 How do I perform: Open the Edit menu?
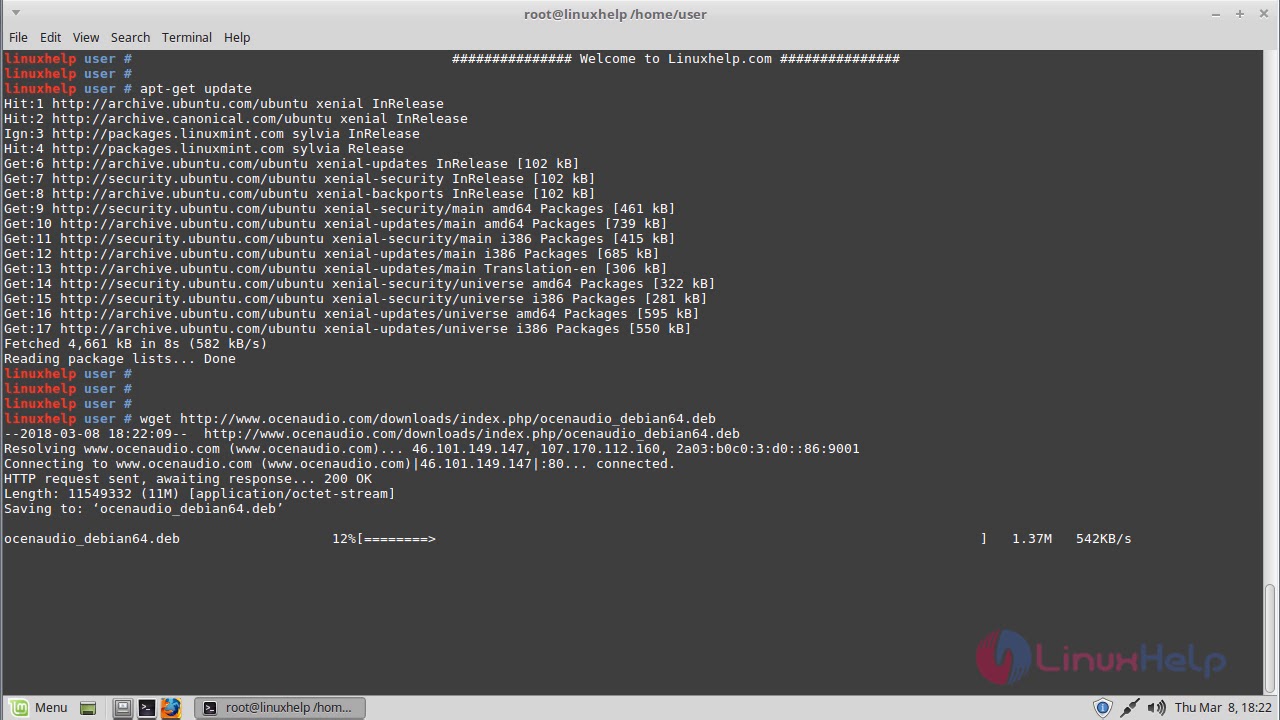click(51, 37)
